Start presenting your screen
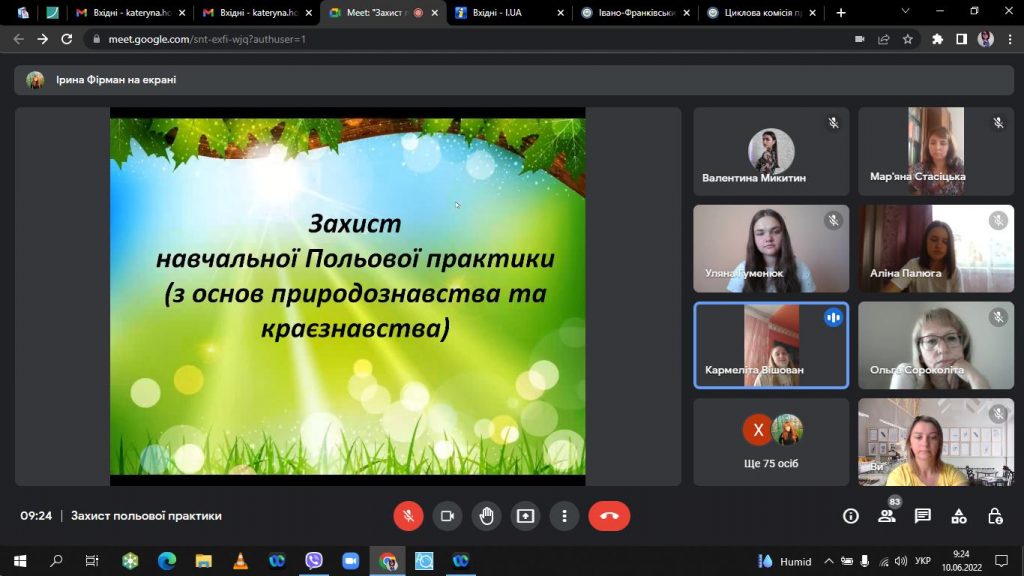The image size is (1024, 576). click(x=526, y=516)
